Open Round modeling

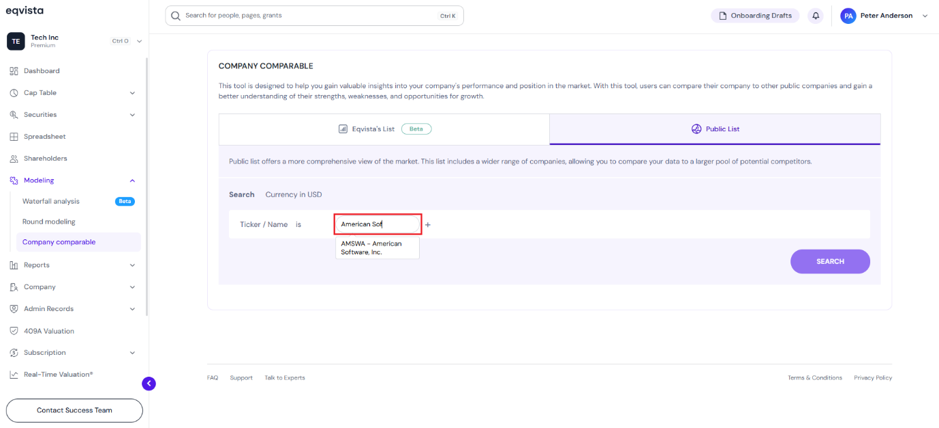click(x=49, y=221)
